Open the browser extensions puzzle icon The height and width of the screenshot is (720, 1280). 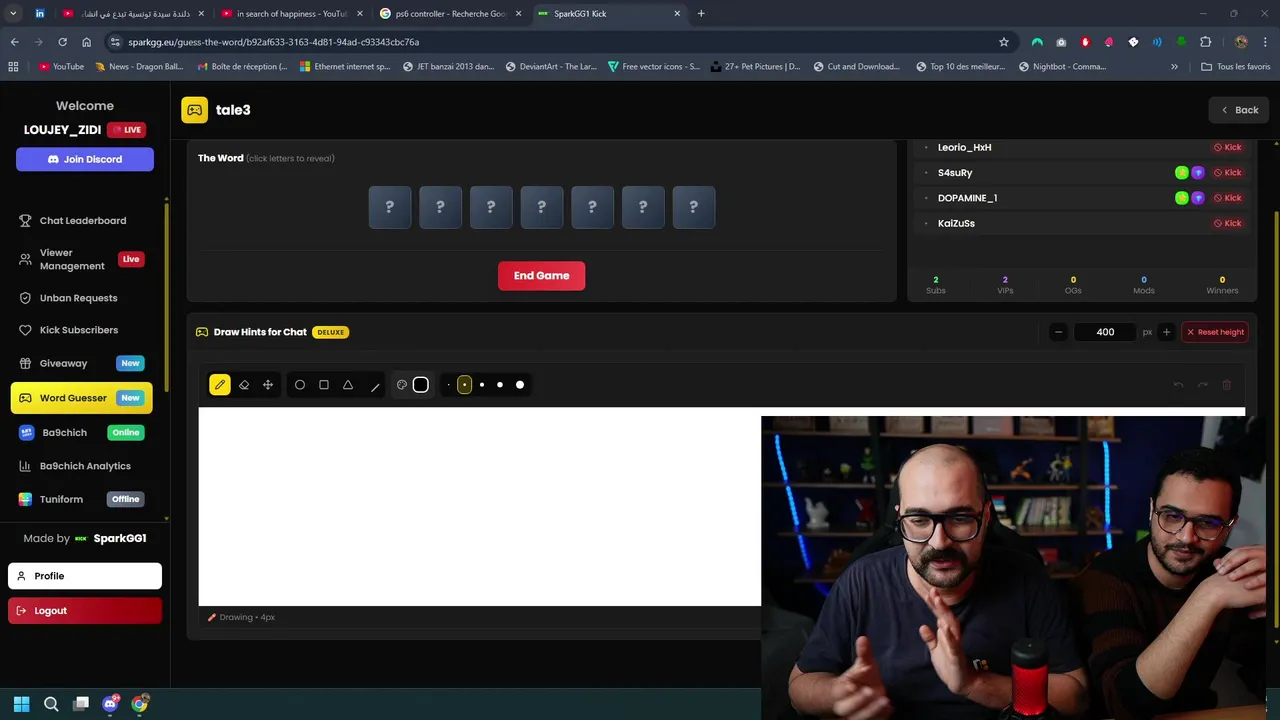coord(1205,42)
